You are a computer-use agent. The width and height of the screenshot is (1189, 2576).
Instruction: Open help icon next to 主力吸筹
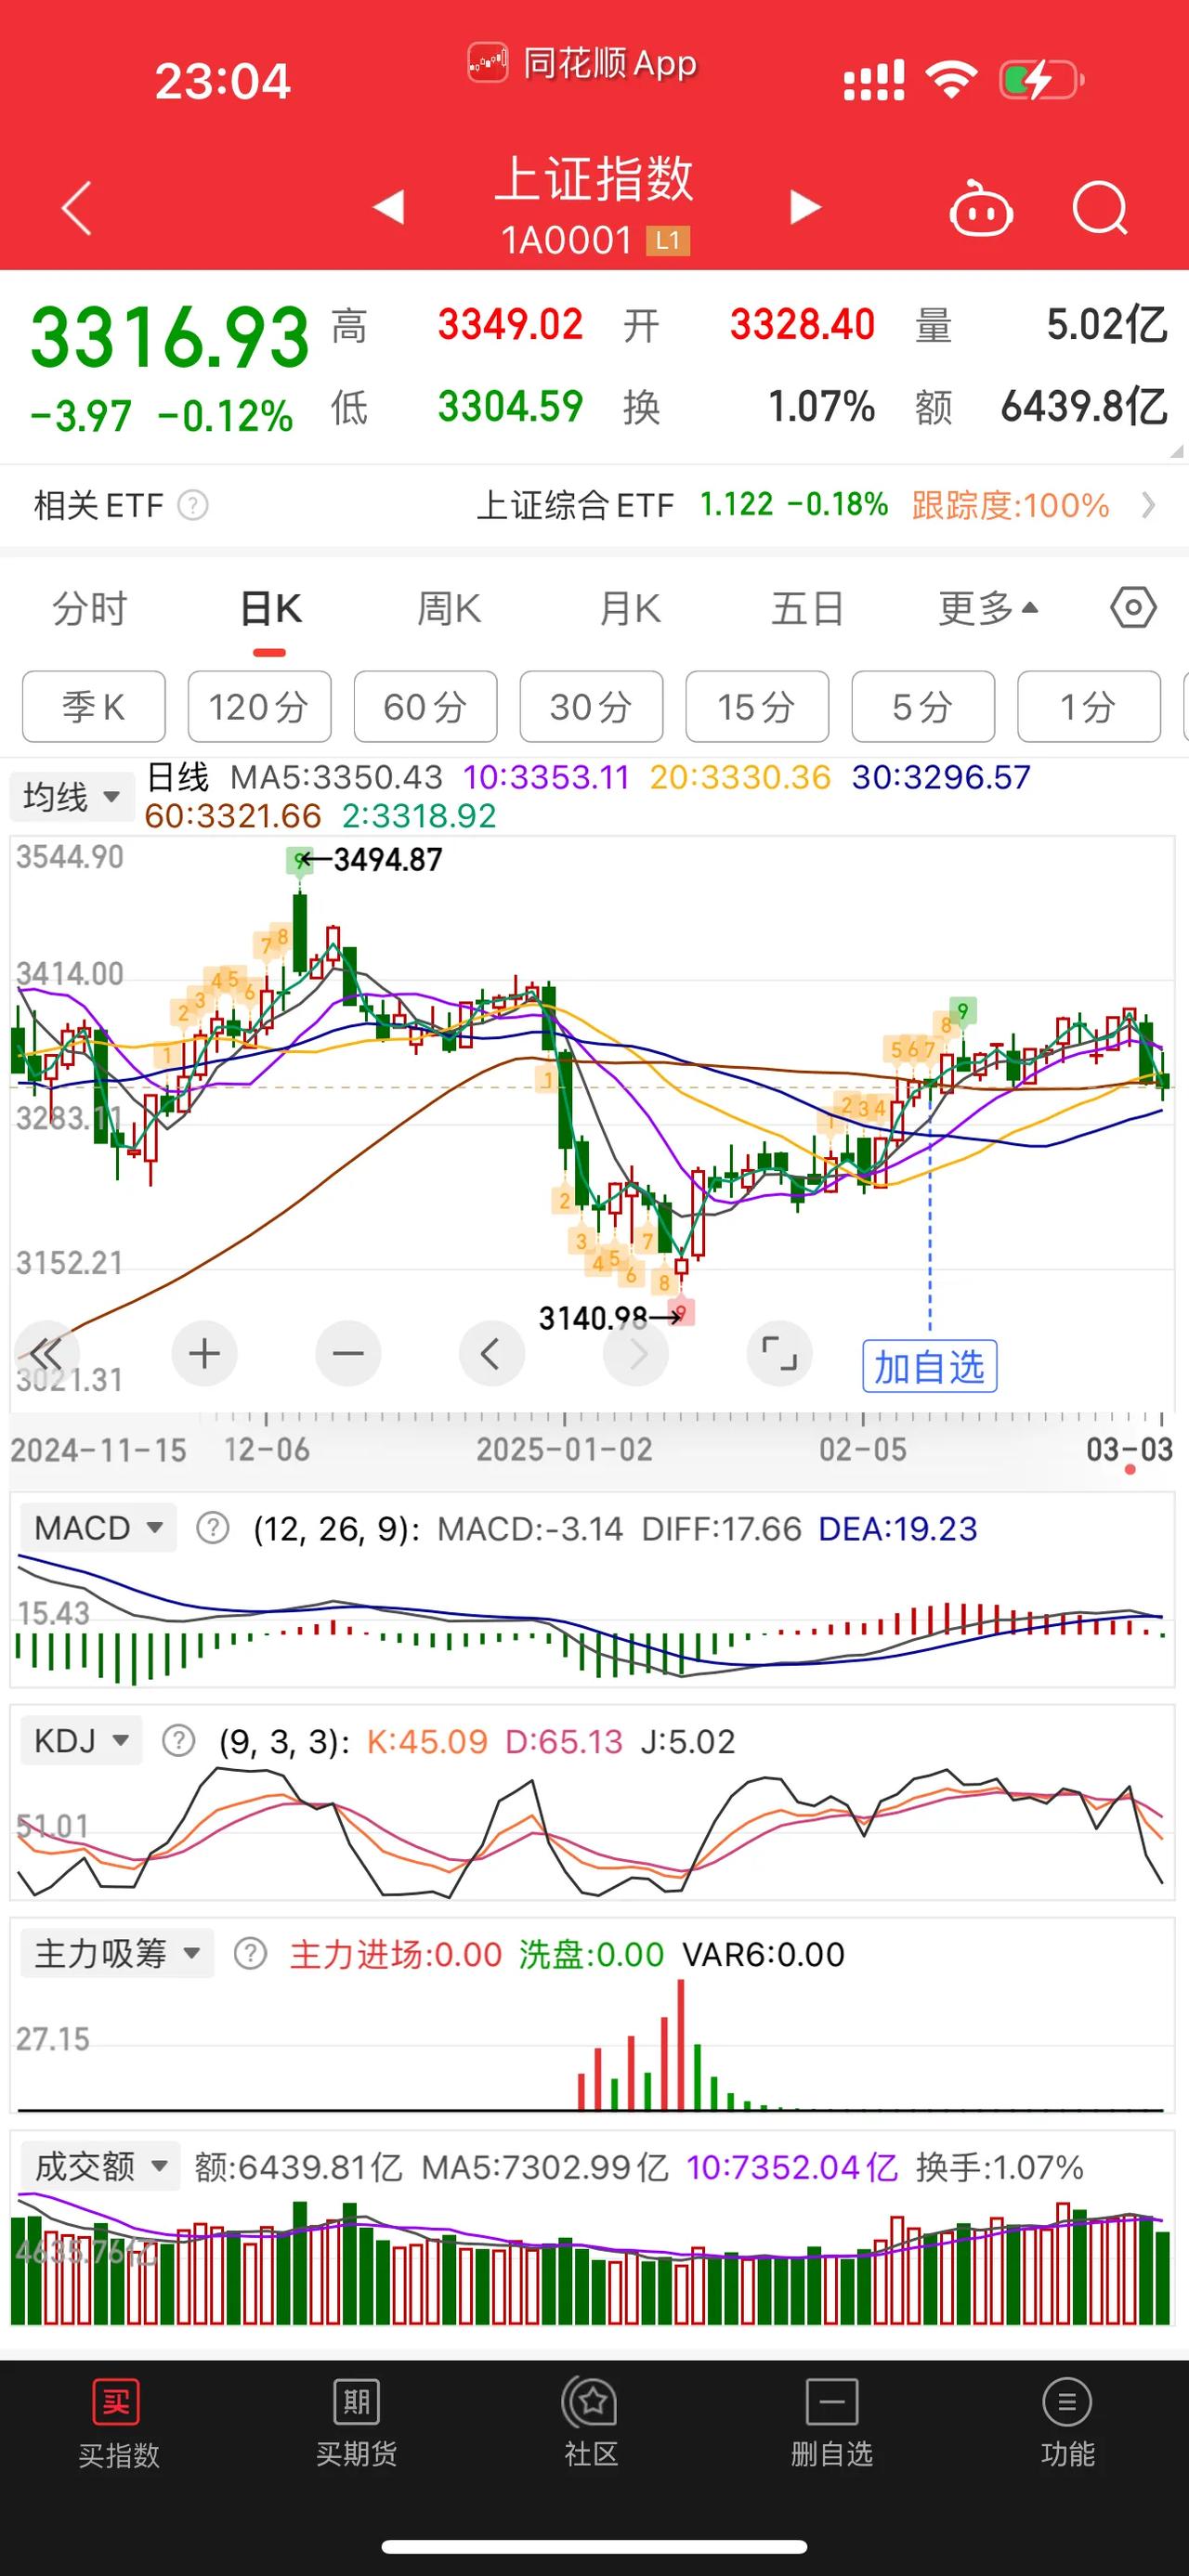tap(250, 1954)
